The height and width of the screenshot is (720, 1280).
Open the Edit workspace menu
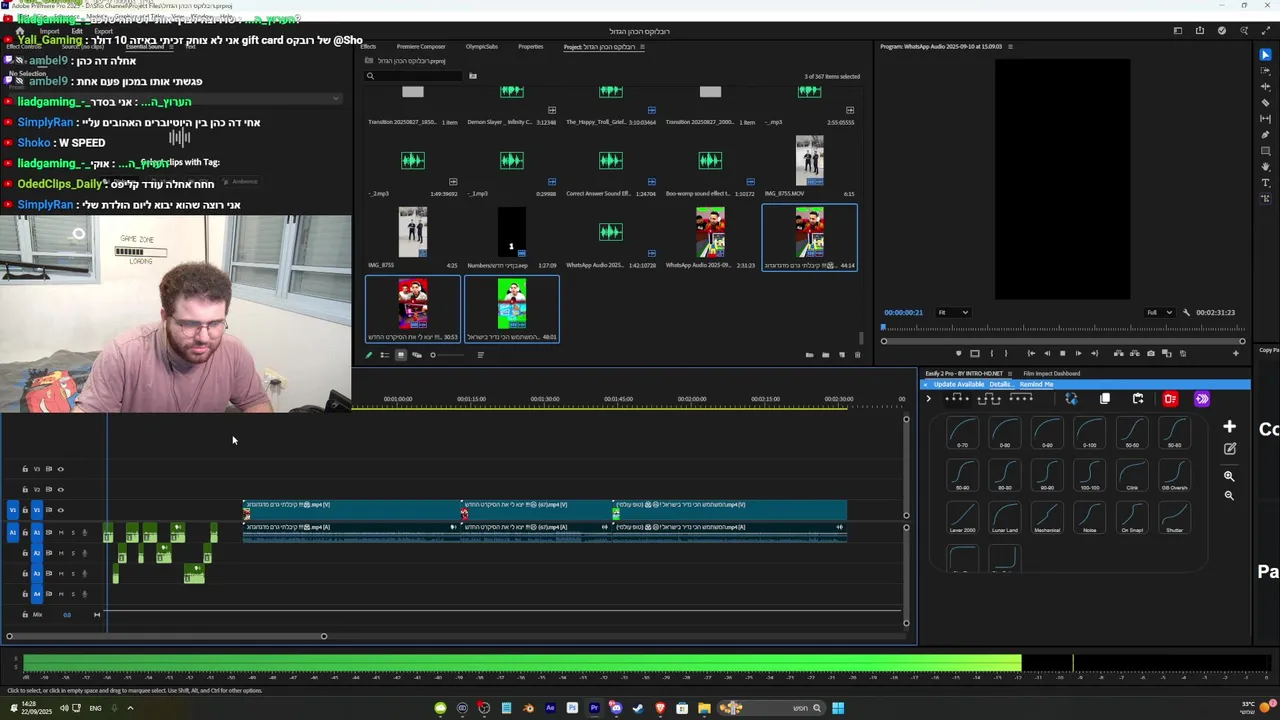point(76,31)
